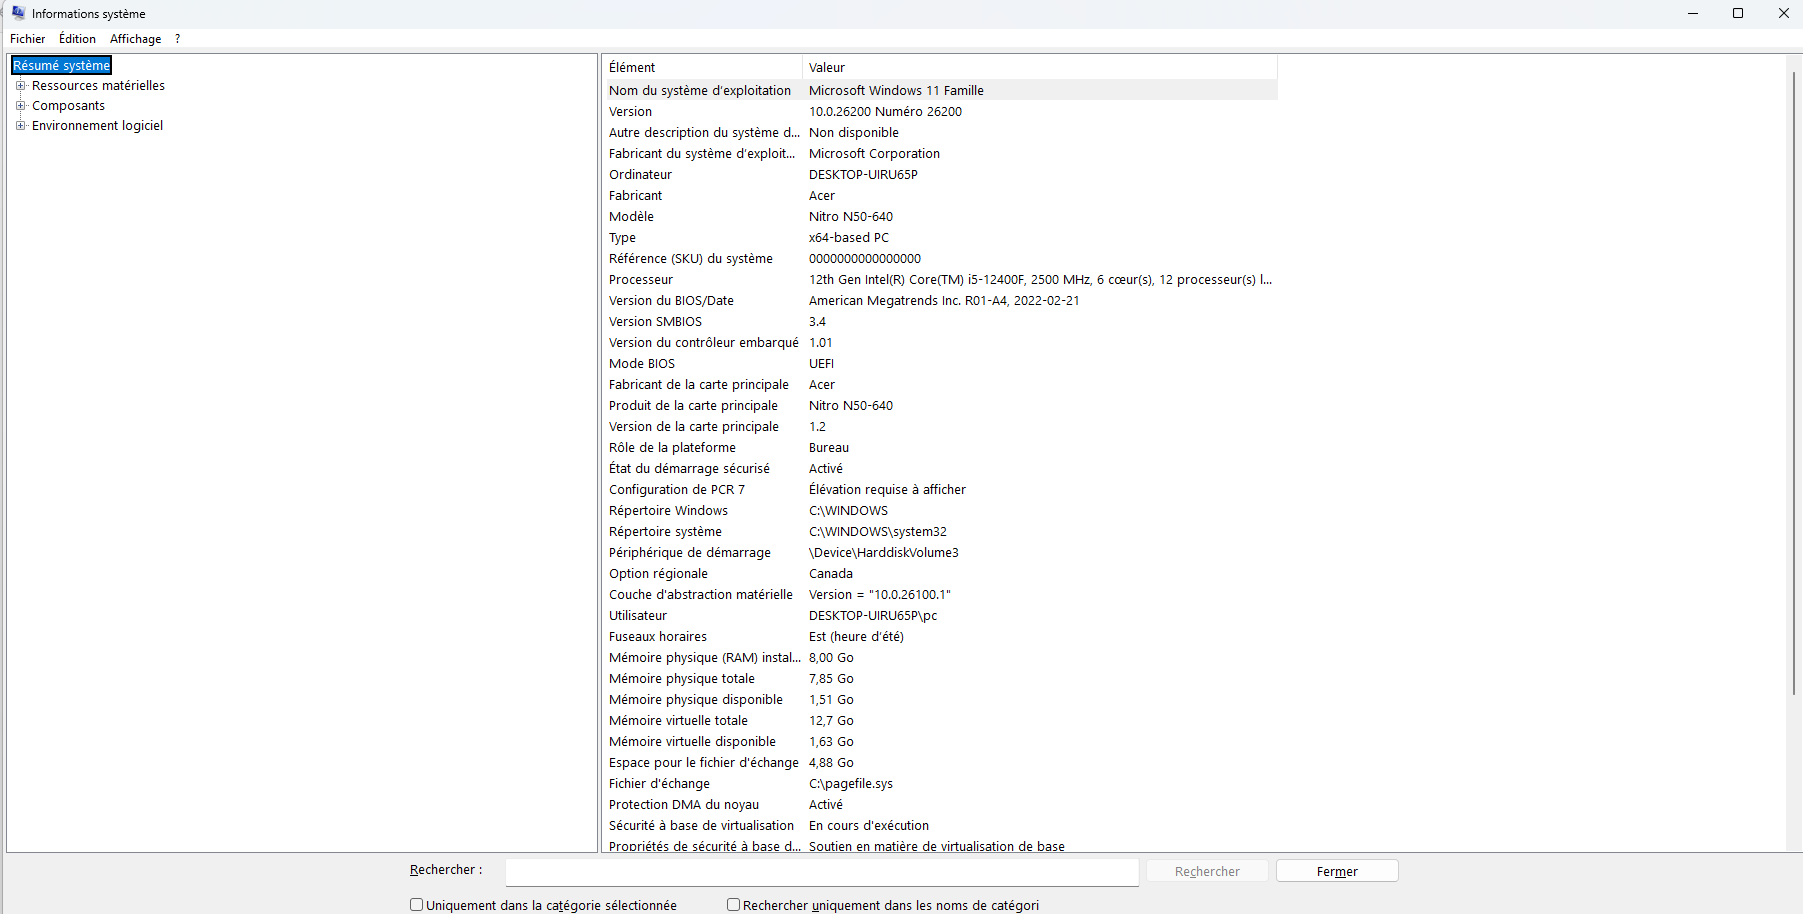
Task: Select the 'Version SMBIOS' row
Action: [940, 322]
